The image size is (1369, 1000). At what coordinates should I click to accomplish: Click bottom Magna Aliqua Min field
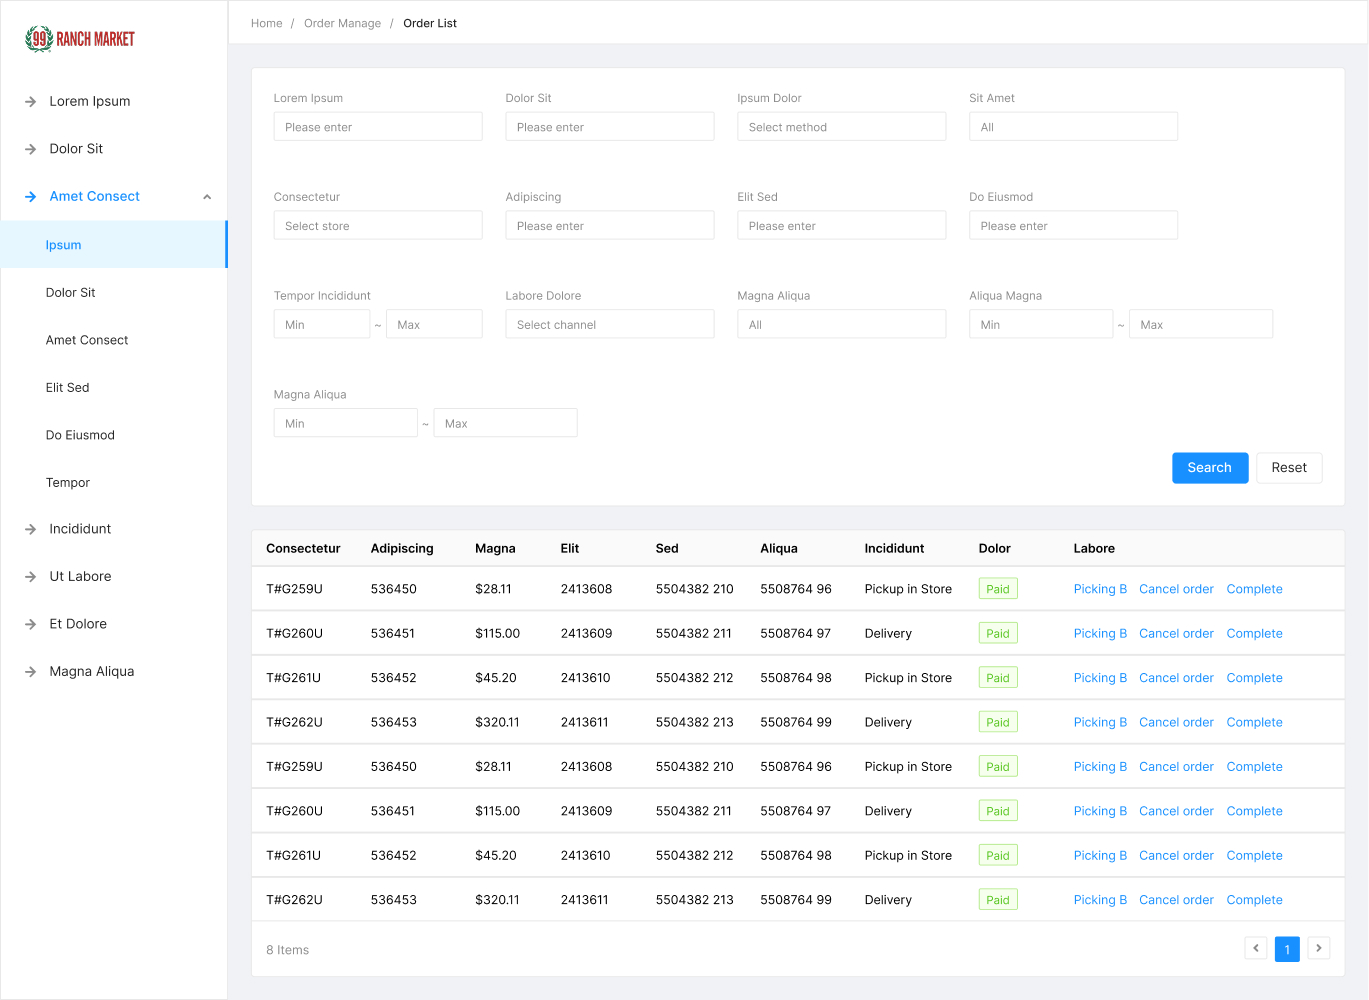(346, 424)
